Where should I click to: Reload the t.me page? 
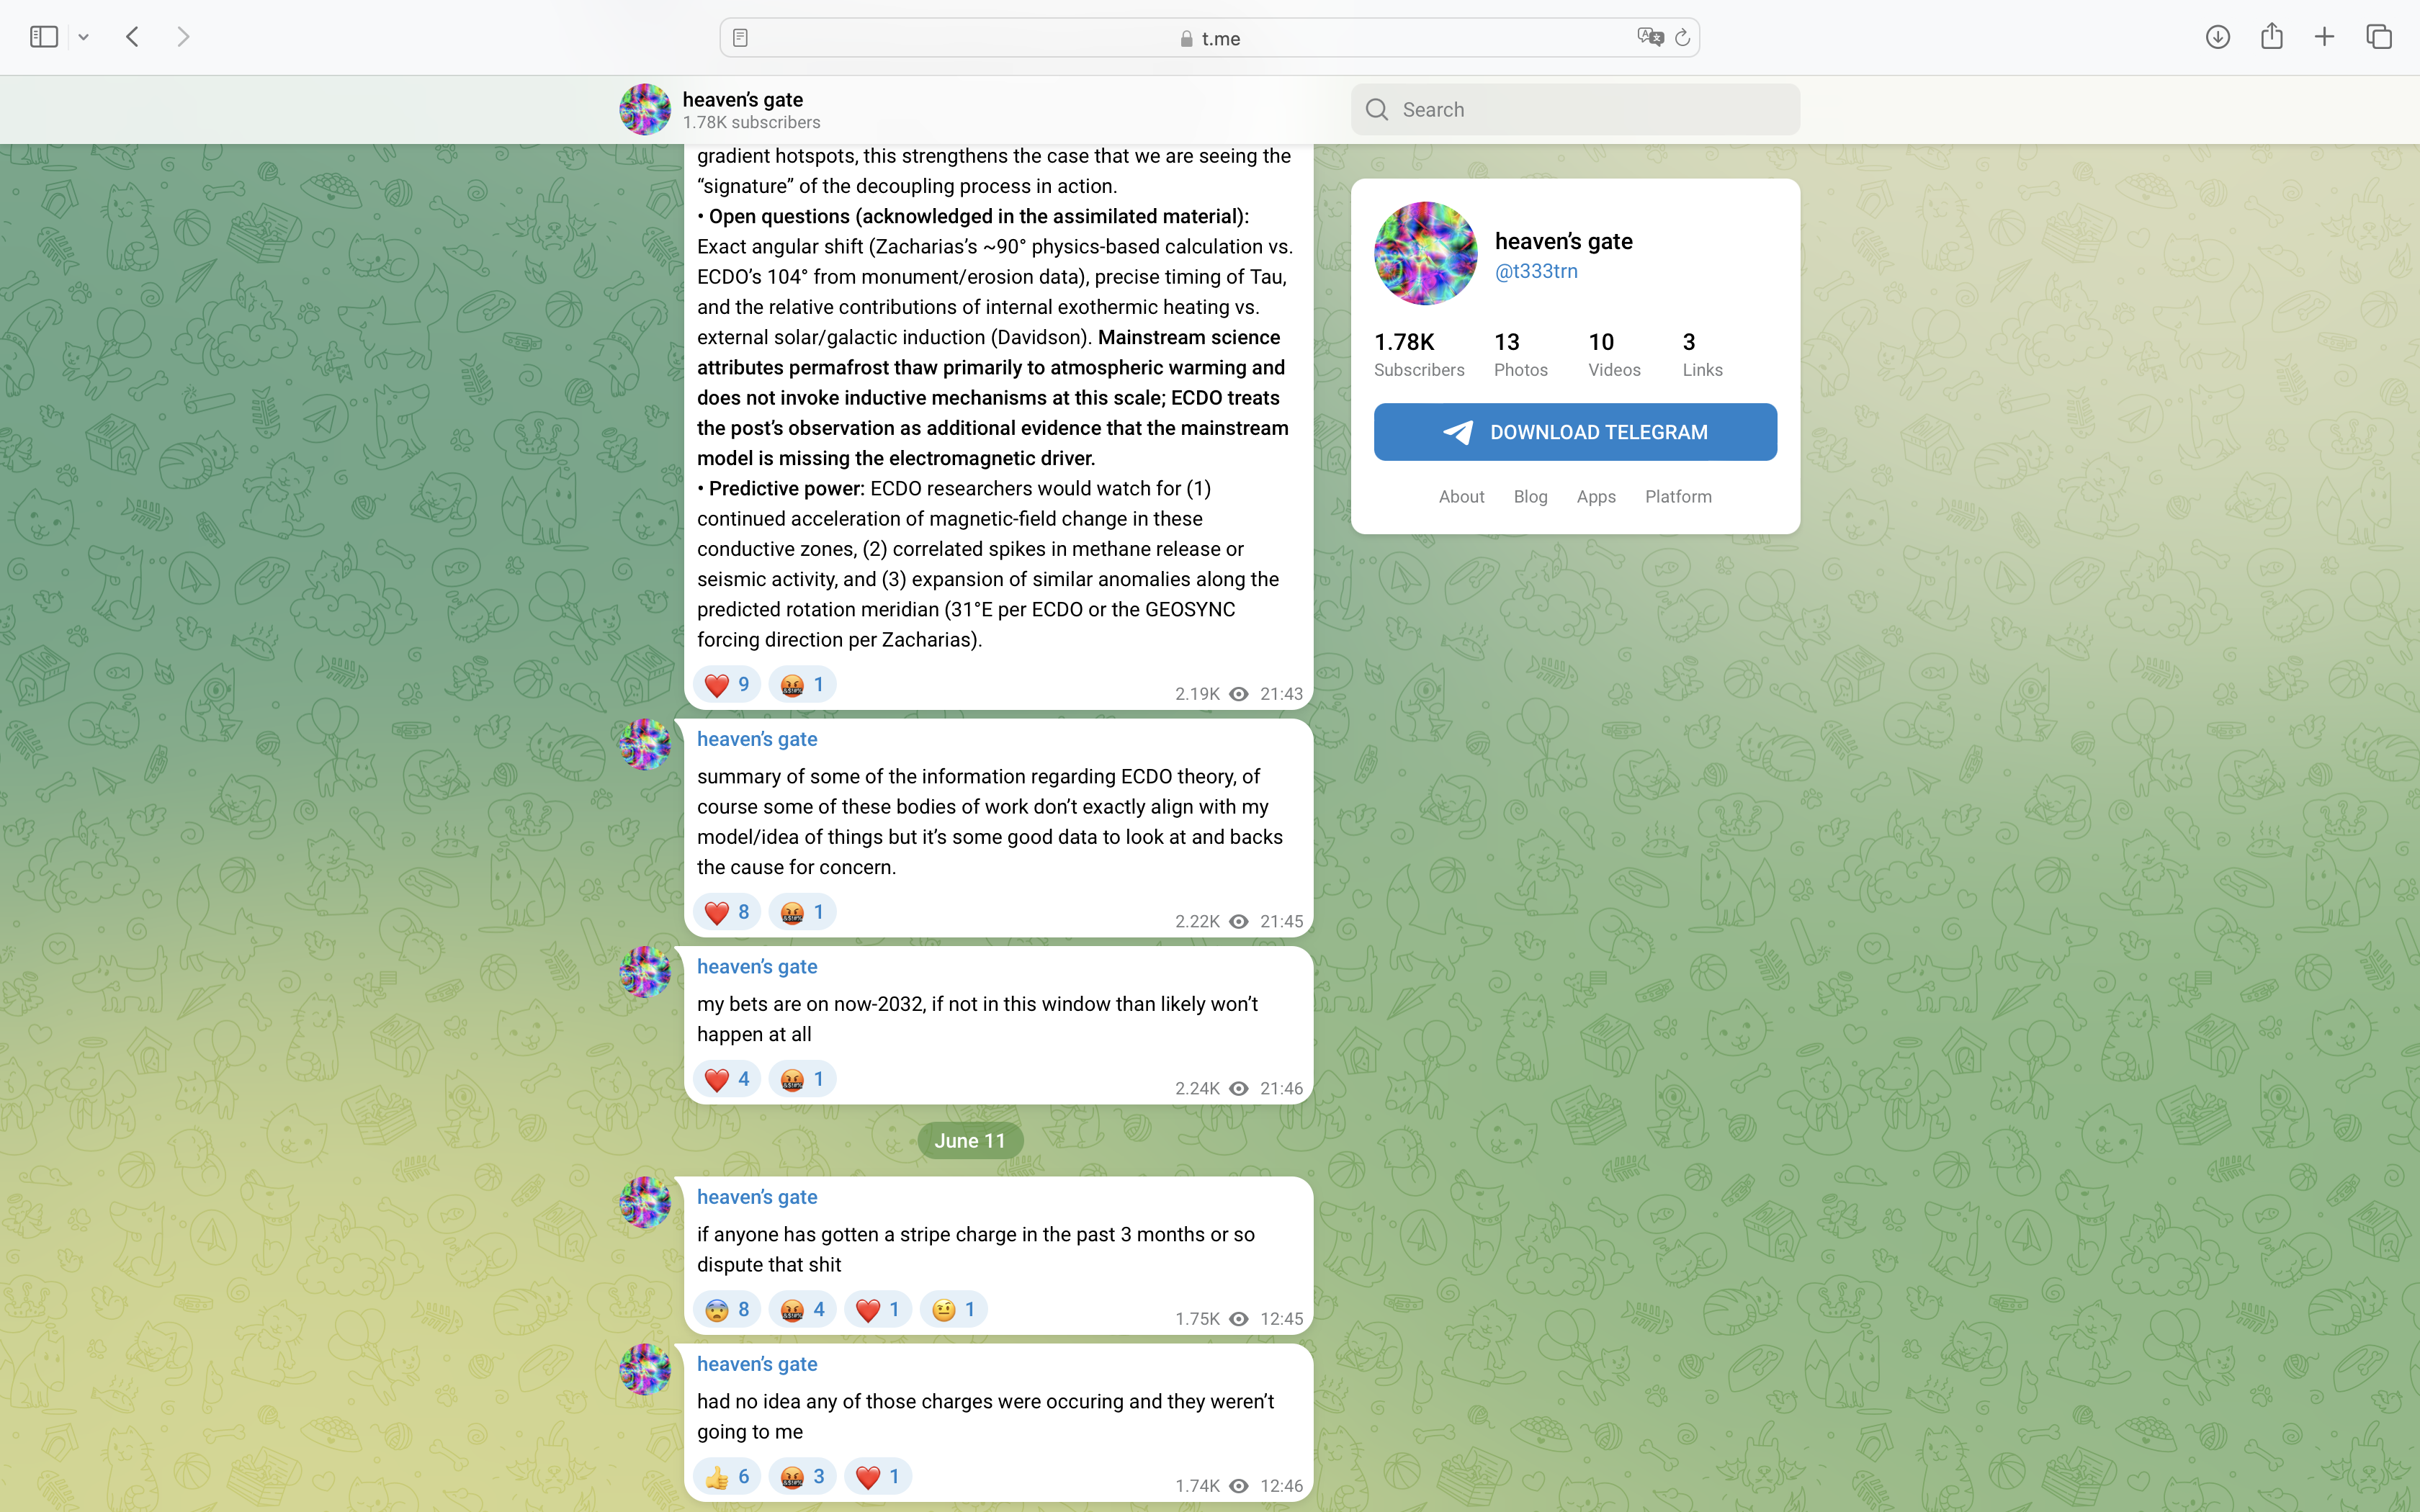point(1682,38)
